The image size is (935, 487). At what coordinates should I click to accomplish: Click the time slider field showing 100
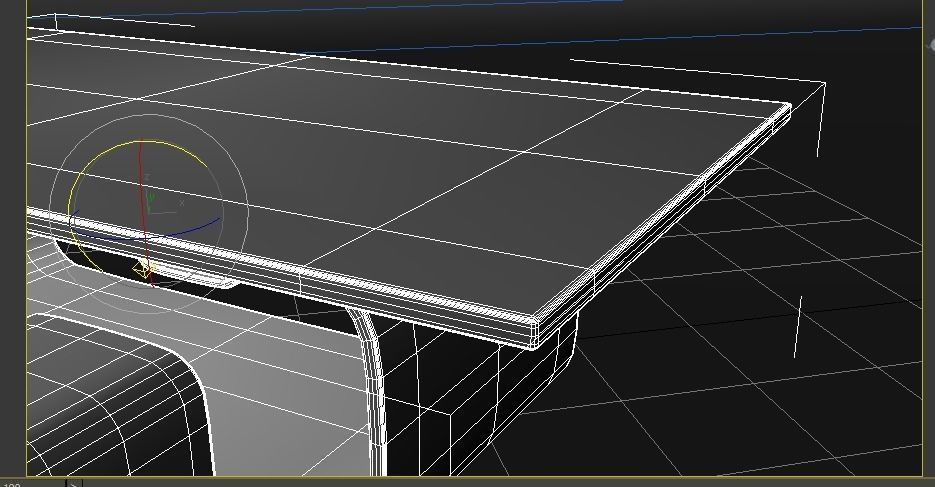[x=32, y=483]
